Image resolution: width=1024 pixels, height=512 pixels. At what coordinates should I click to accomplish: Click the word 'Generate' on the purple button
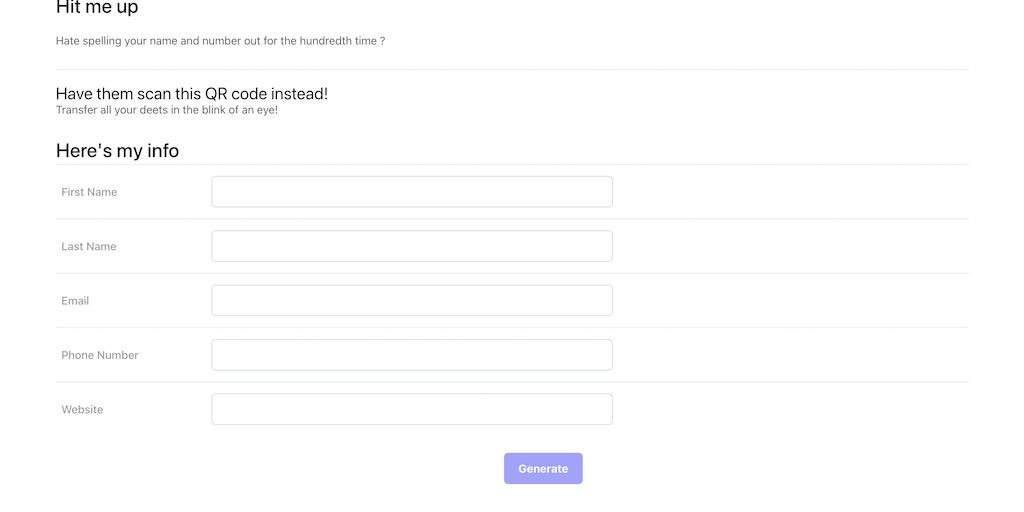tap(543, 469)
